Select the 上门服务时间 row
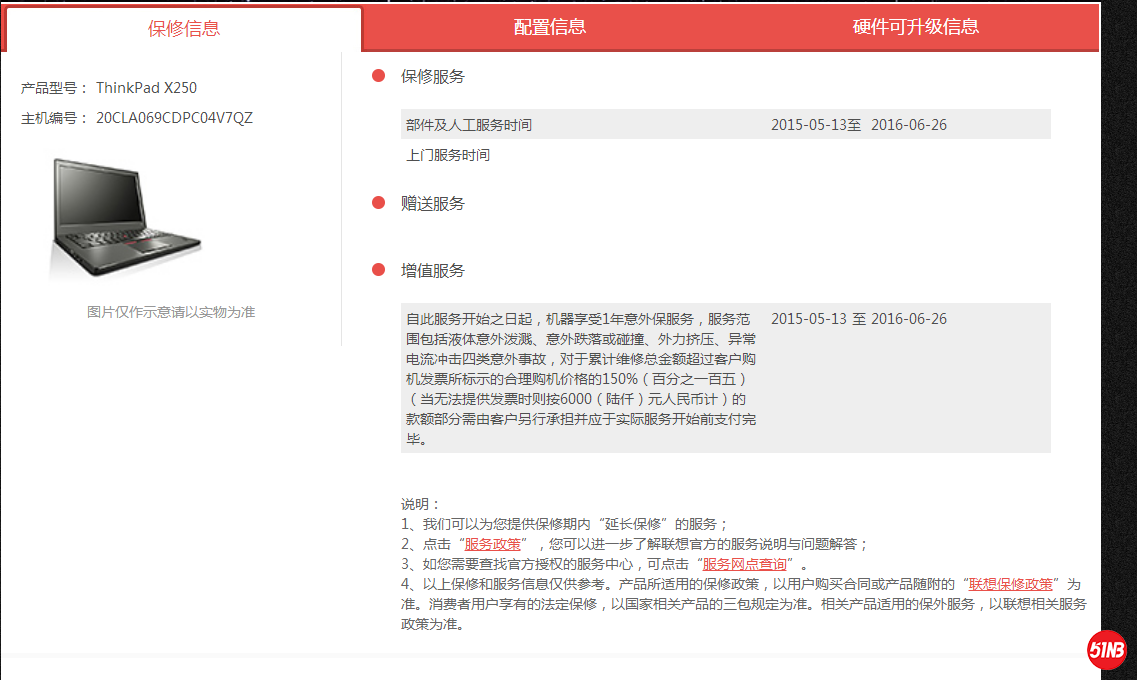 448,156
